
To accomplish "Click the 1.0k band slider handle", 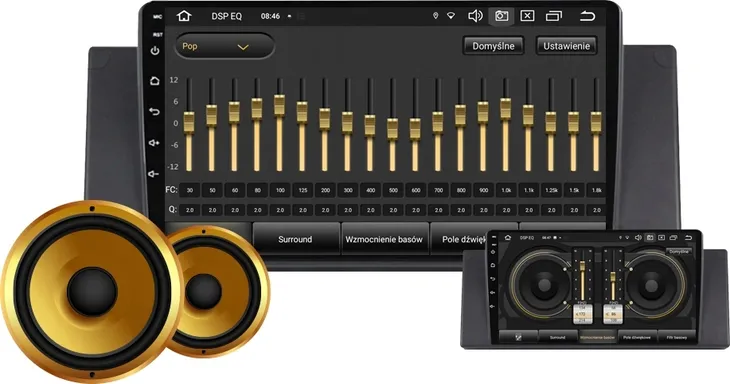I will (x=506, y=108).
